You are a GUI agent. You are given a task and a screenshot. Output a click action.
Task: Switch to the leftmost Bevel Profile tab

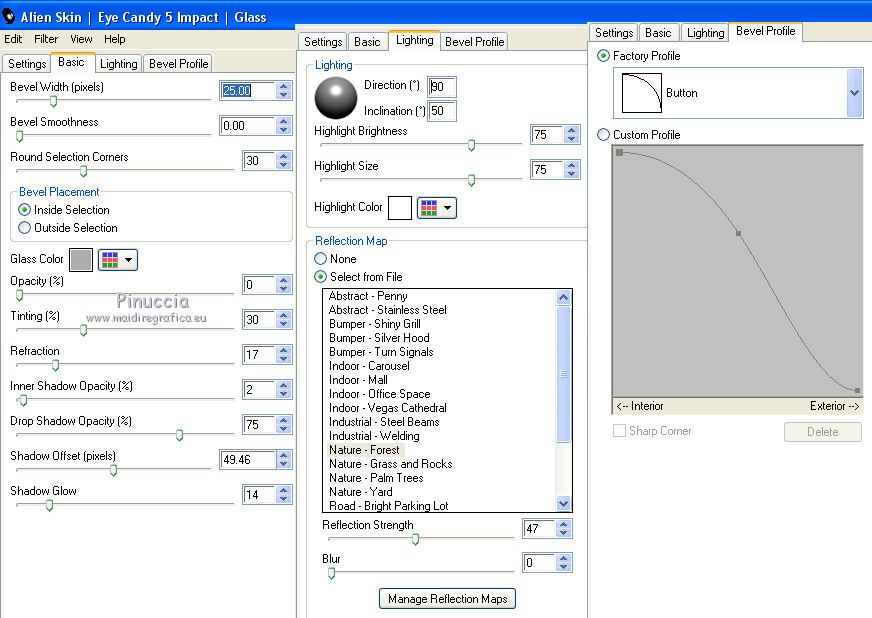pos(179,64)
